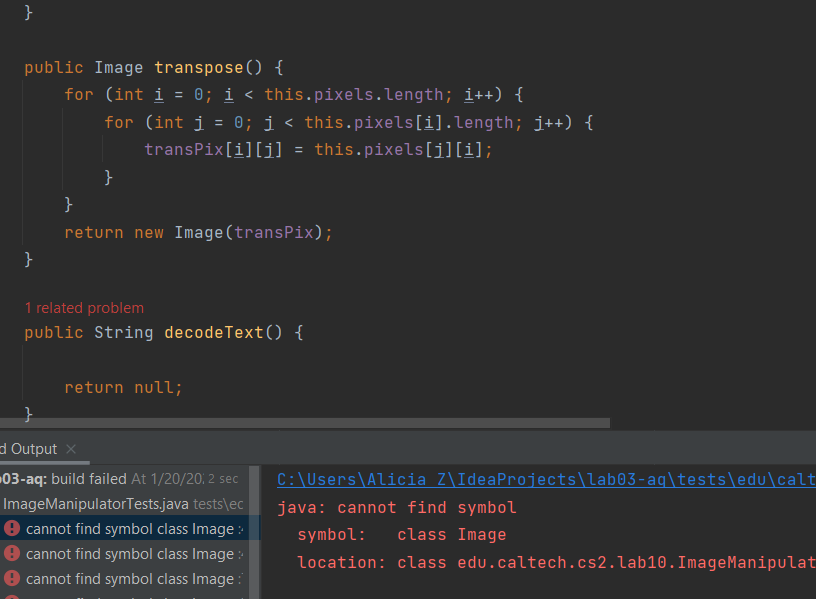Click the red error icon on the third error
This screenshot has height=599, width=816.
pos(12,578)
